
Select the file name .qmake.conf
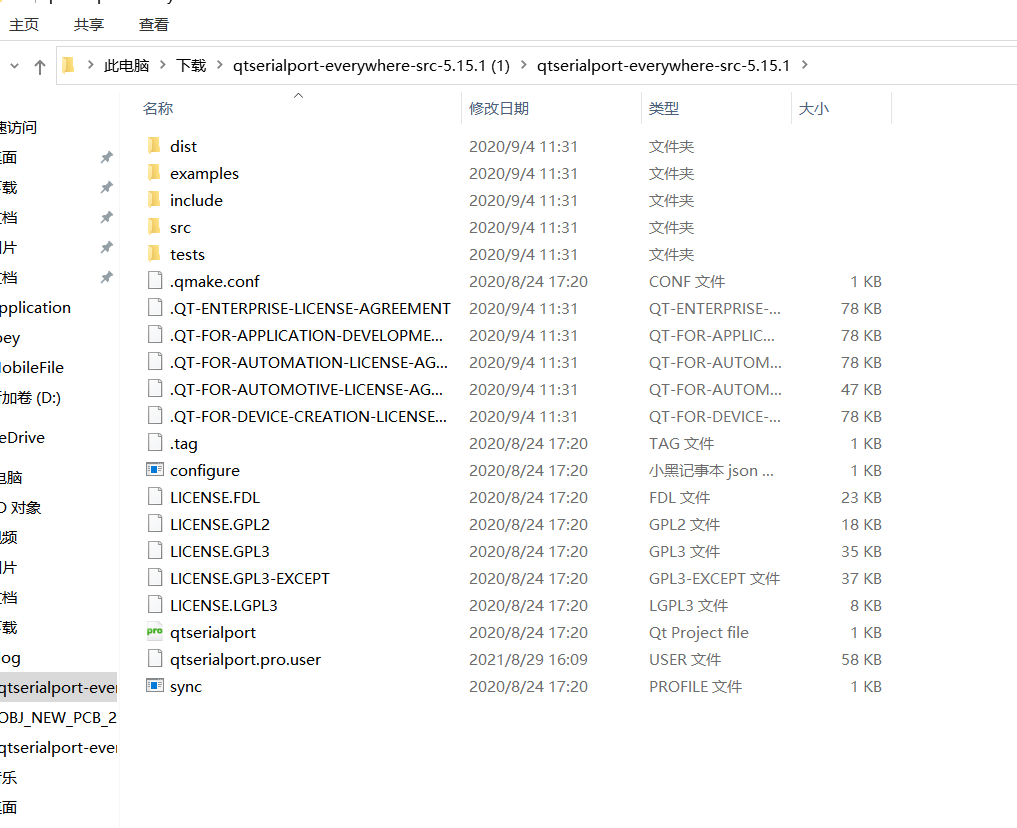[x=215, y=281]
